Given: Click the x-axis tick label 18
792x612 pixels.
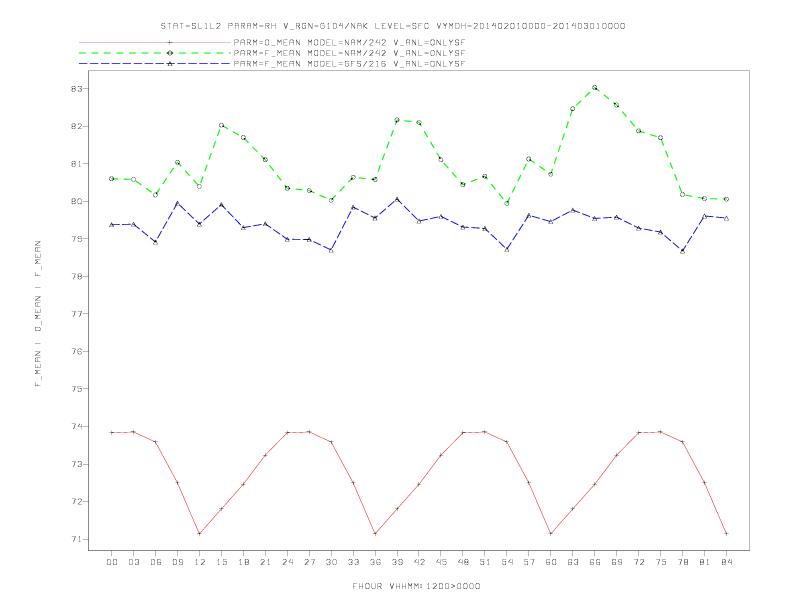Looking at the screenshot, I should tap(243, 562).
